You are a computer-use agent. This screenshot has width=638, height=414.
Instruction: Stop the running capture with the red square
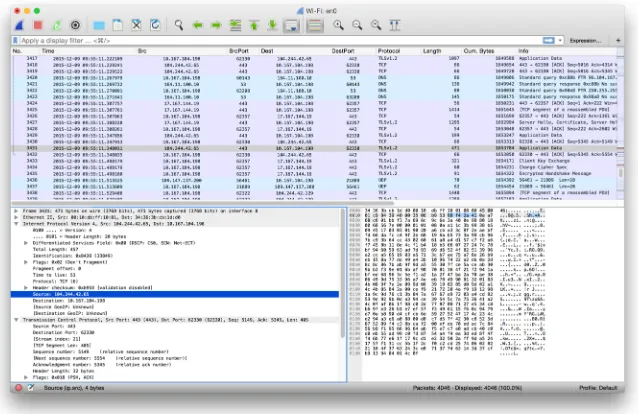pyautogui.click(x=38, y=25)
